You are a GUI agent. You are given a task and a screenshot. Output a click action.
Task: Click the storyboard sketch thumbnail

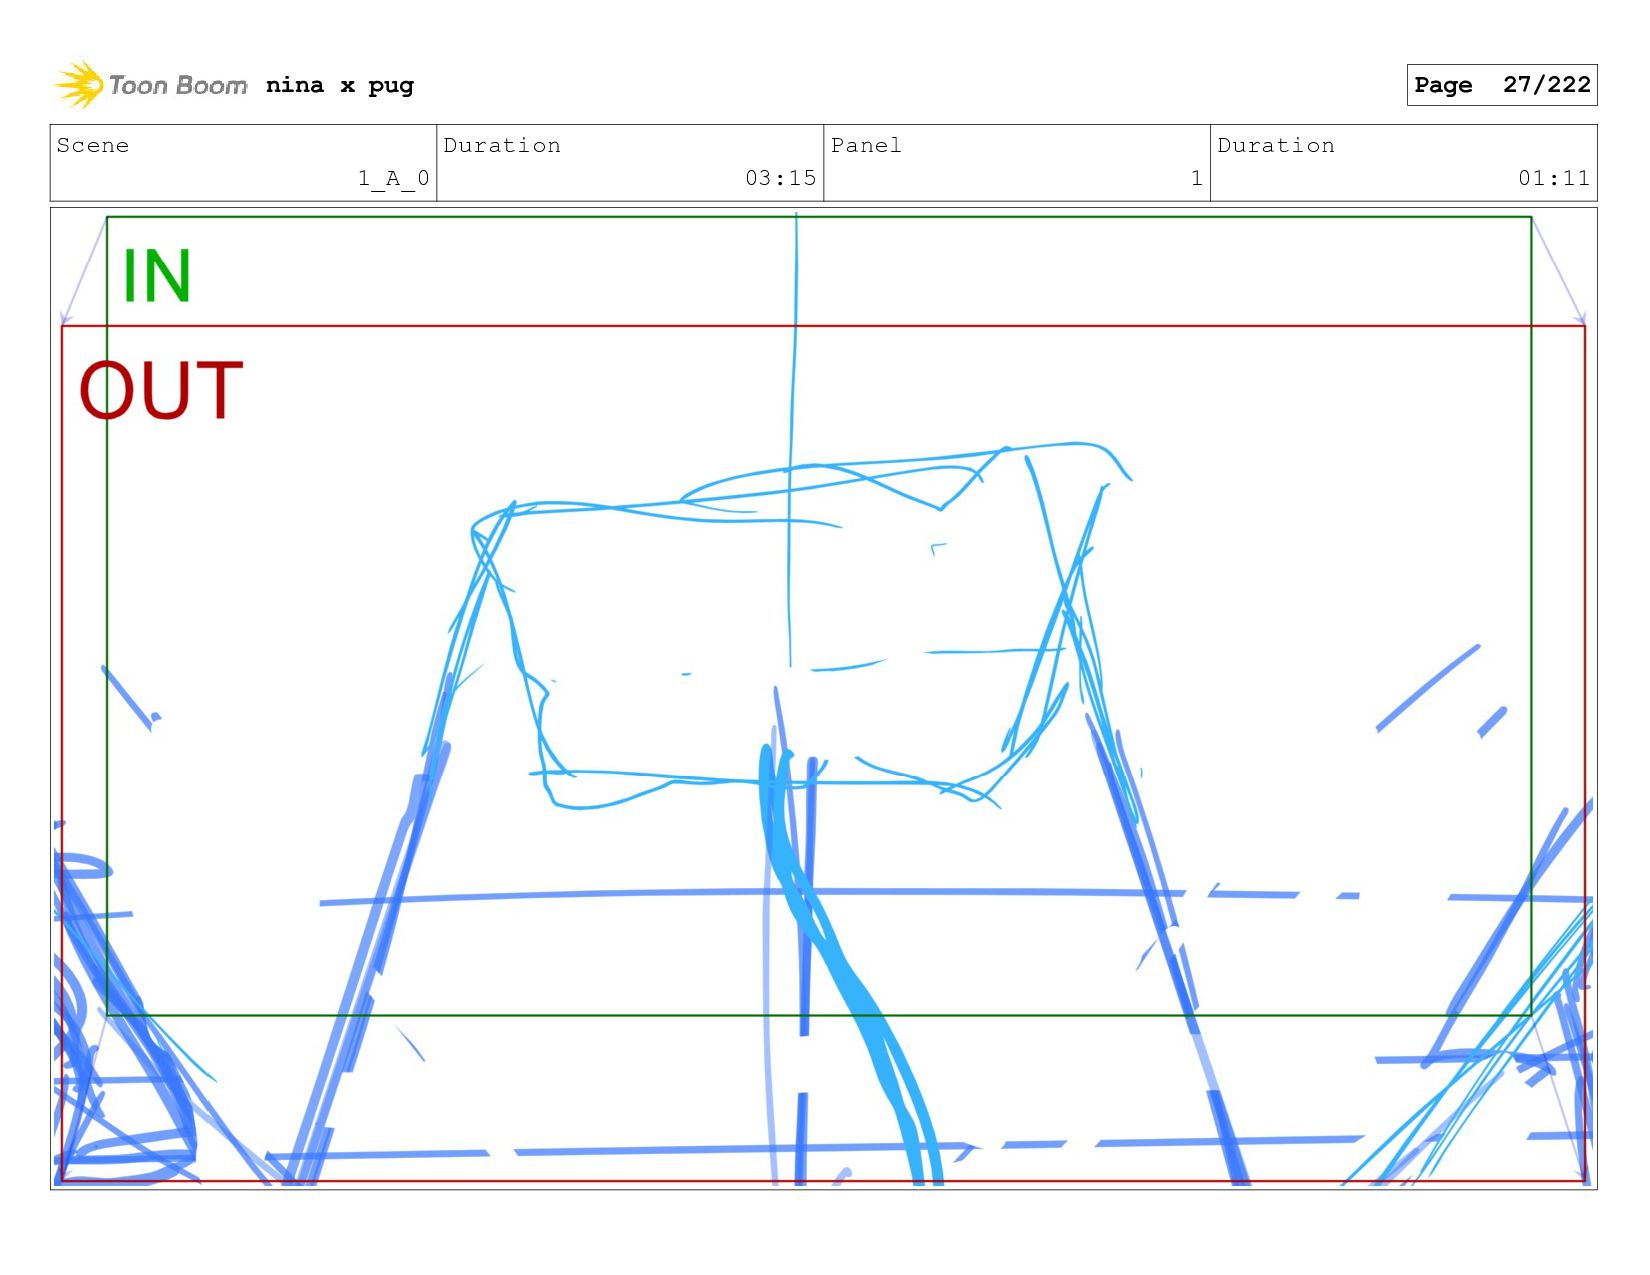point(824,698)
